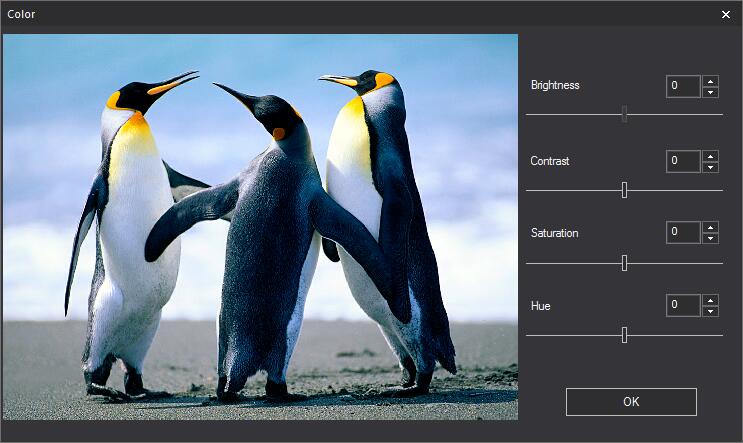Close the Color dialog window
Image resolution: width=743 pixels, height=443 pixels.
click(x=726, y=14)
